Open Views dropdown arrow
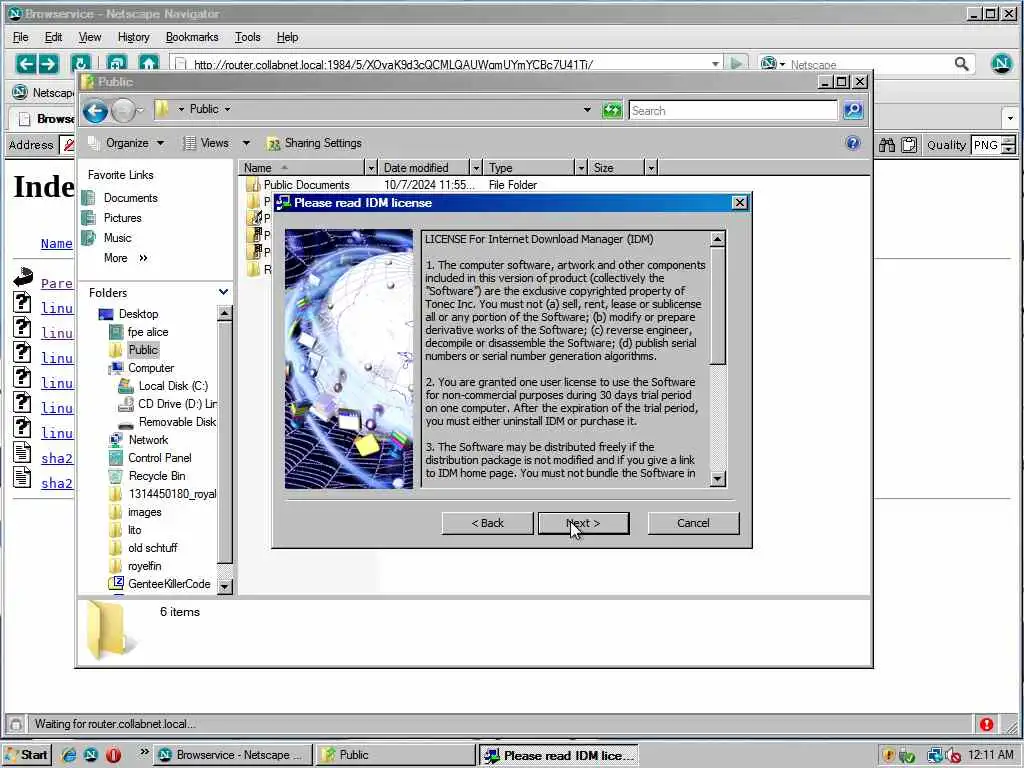This screenshot has height=768, width=1024. (246, 143)
